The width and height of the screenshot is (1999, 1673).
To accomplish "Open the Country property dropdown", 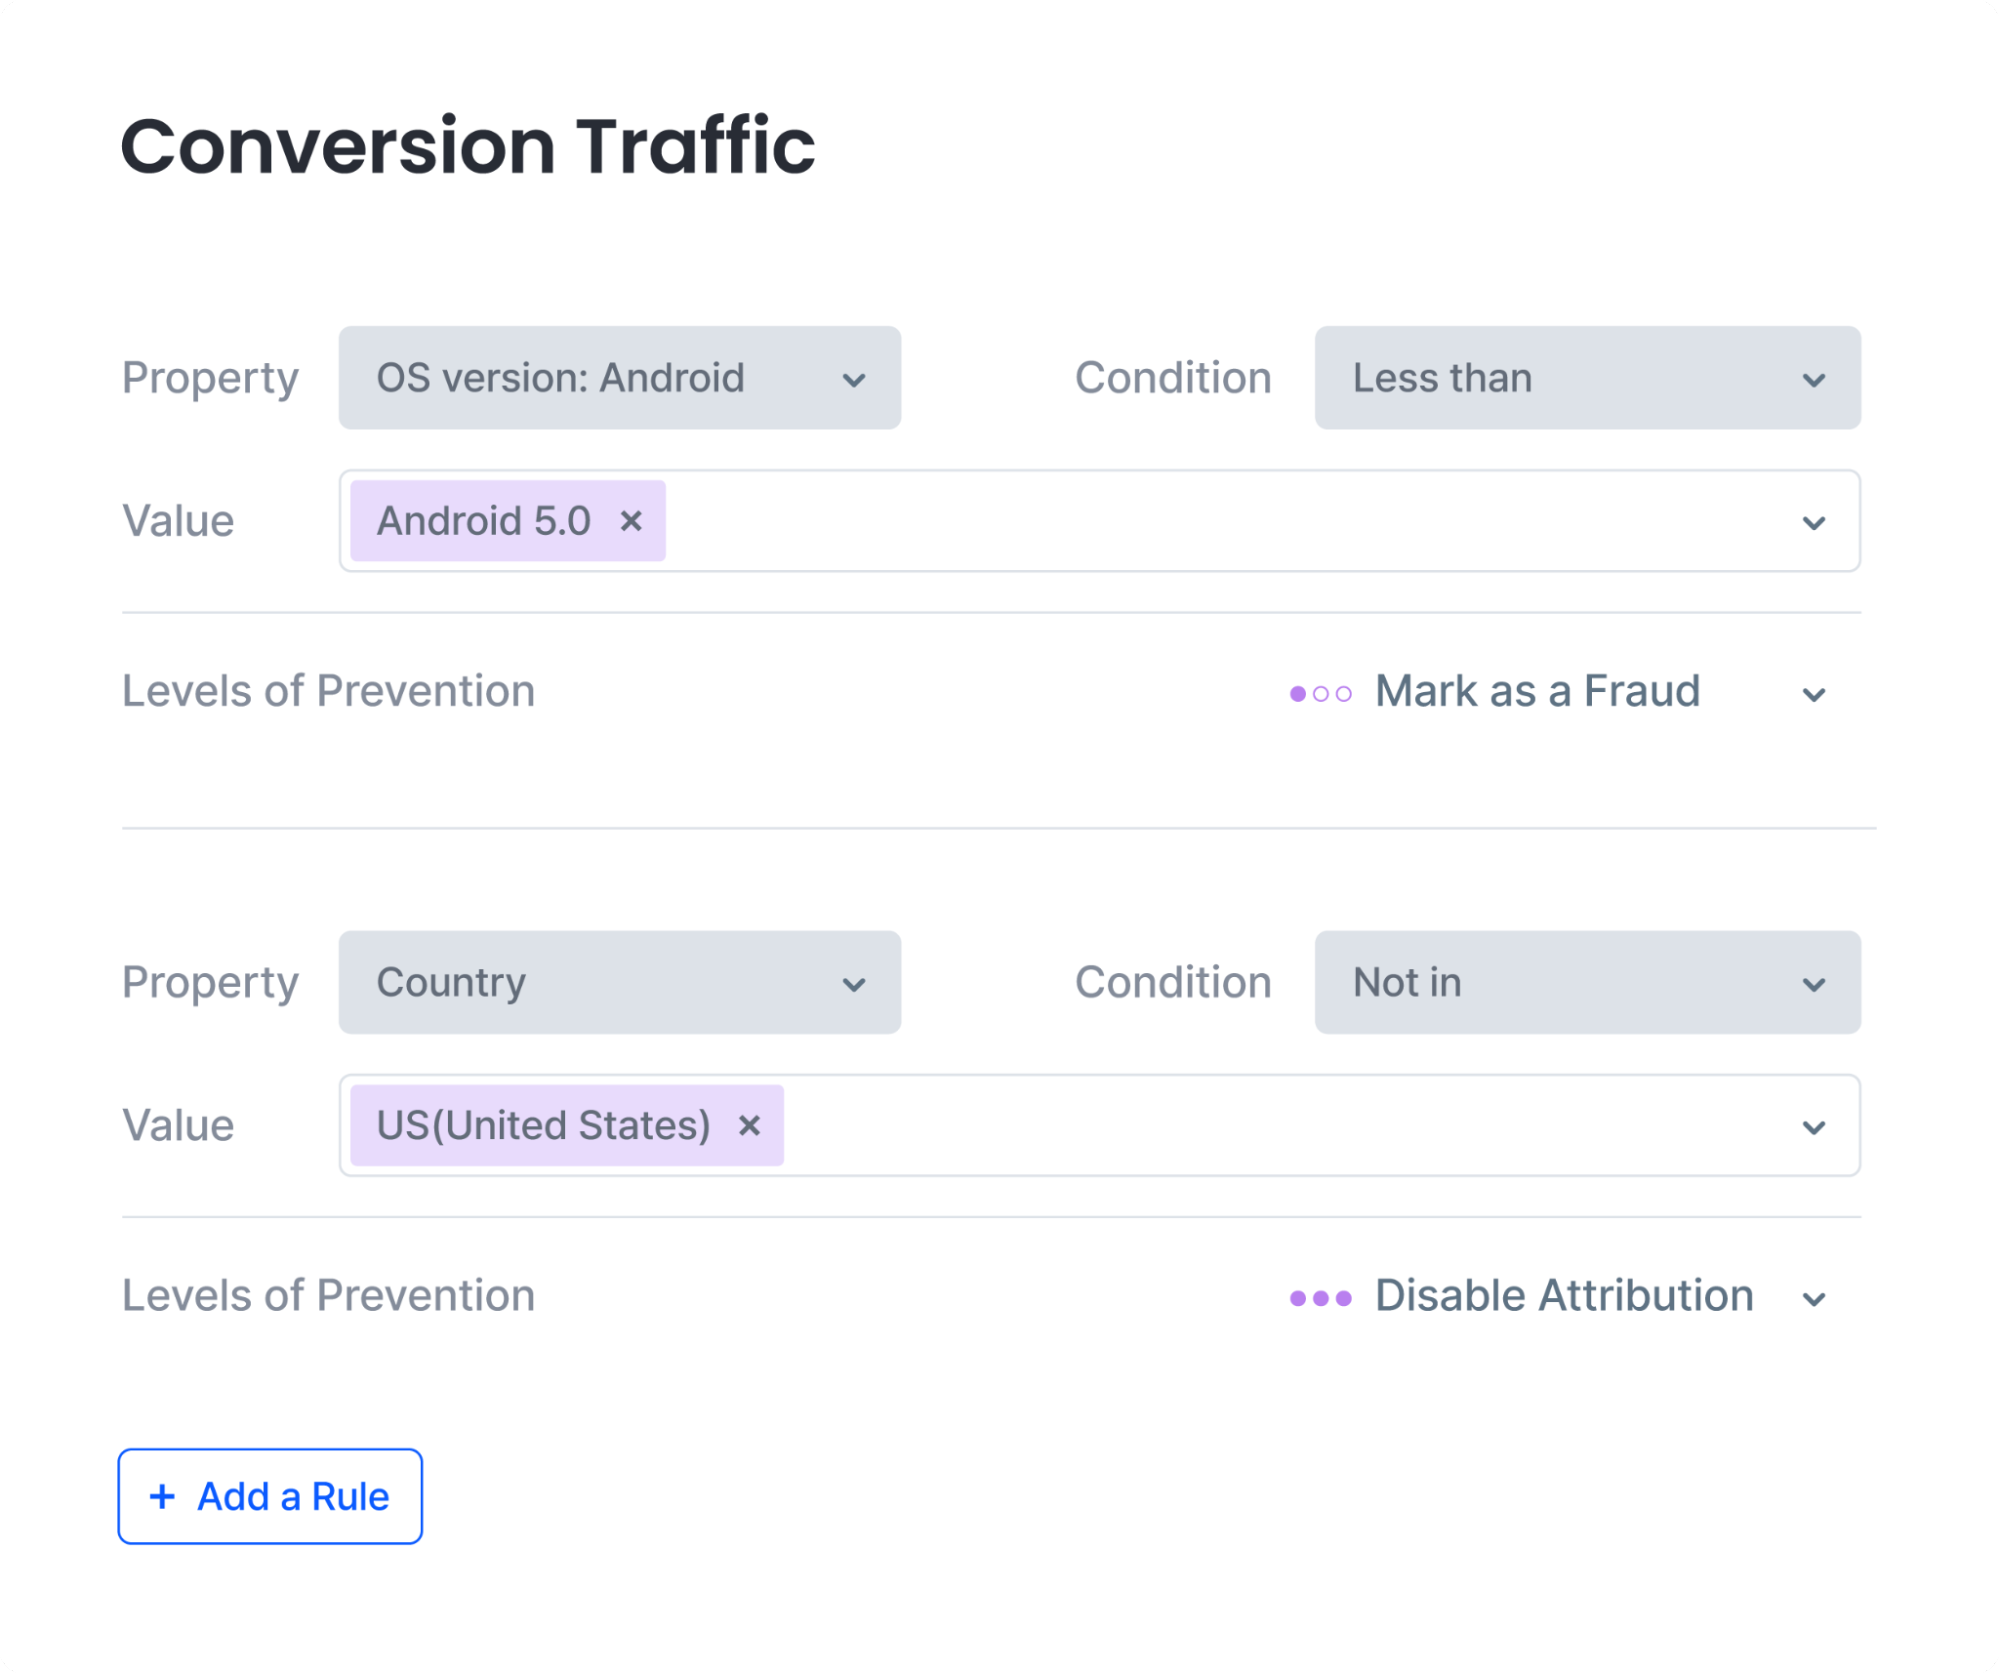I will pyautogui.click(x=619, y=982).
